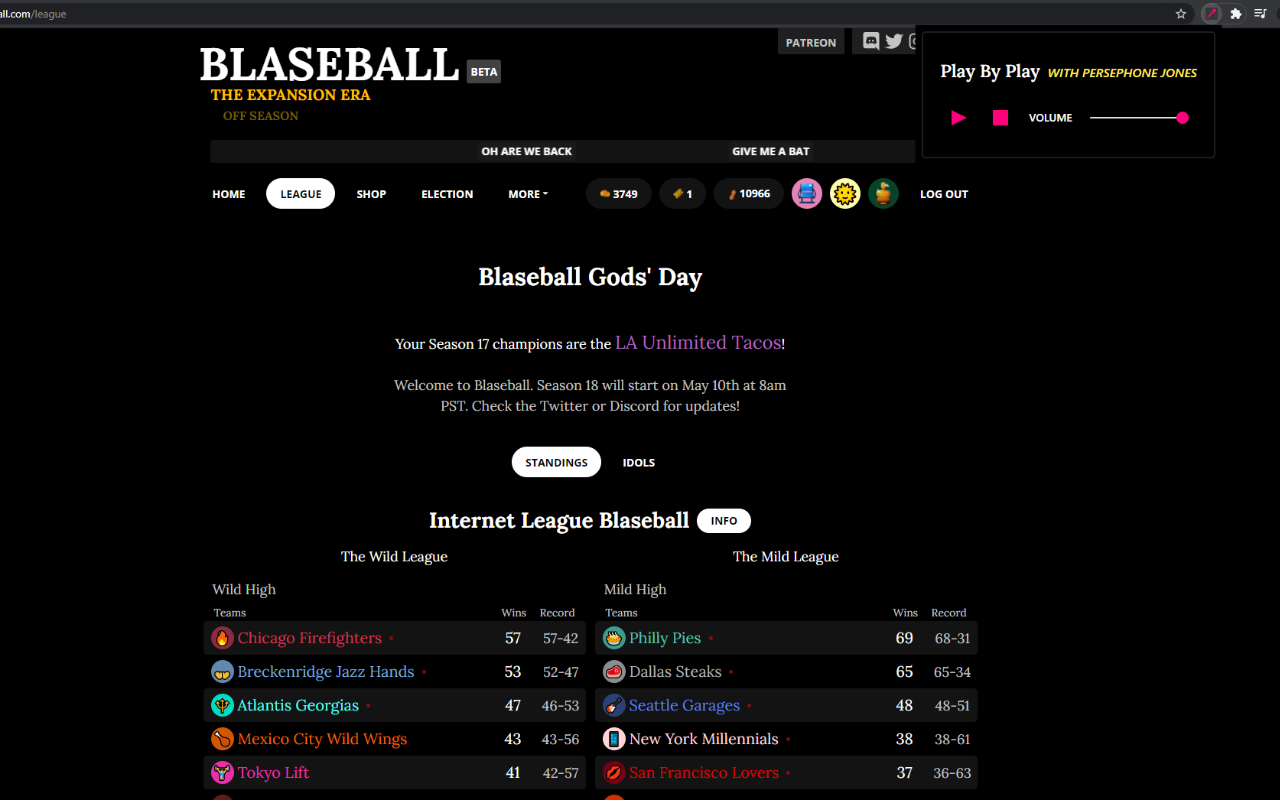Open the Play By Play extension icon

(1211, 14)
